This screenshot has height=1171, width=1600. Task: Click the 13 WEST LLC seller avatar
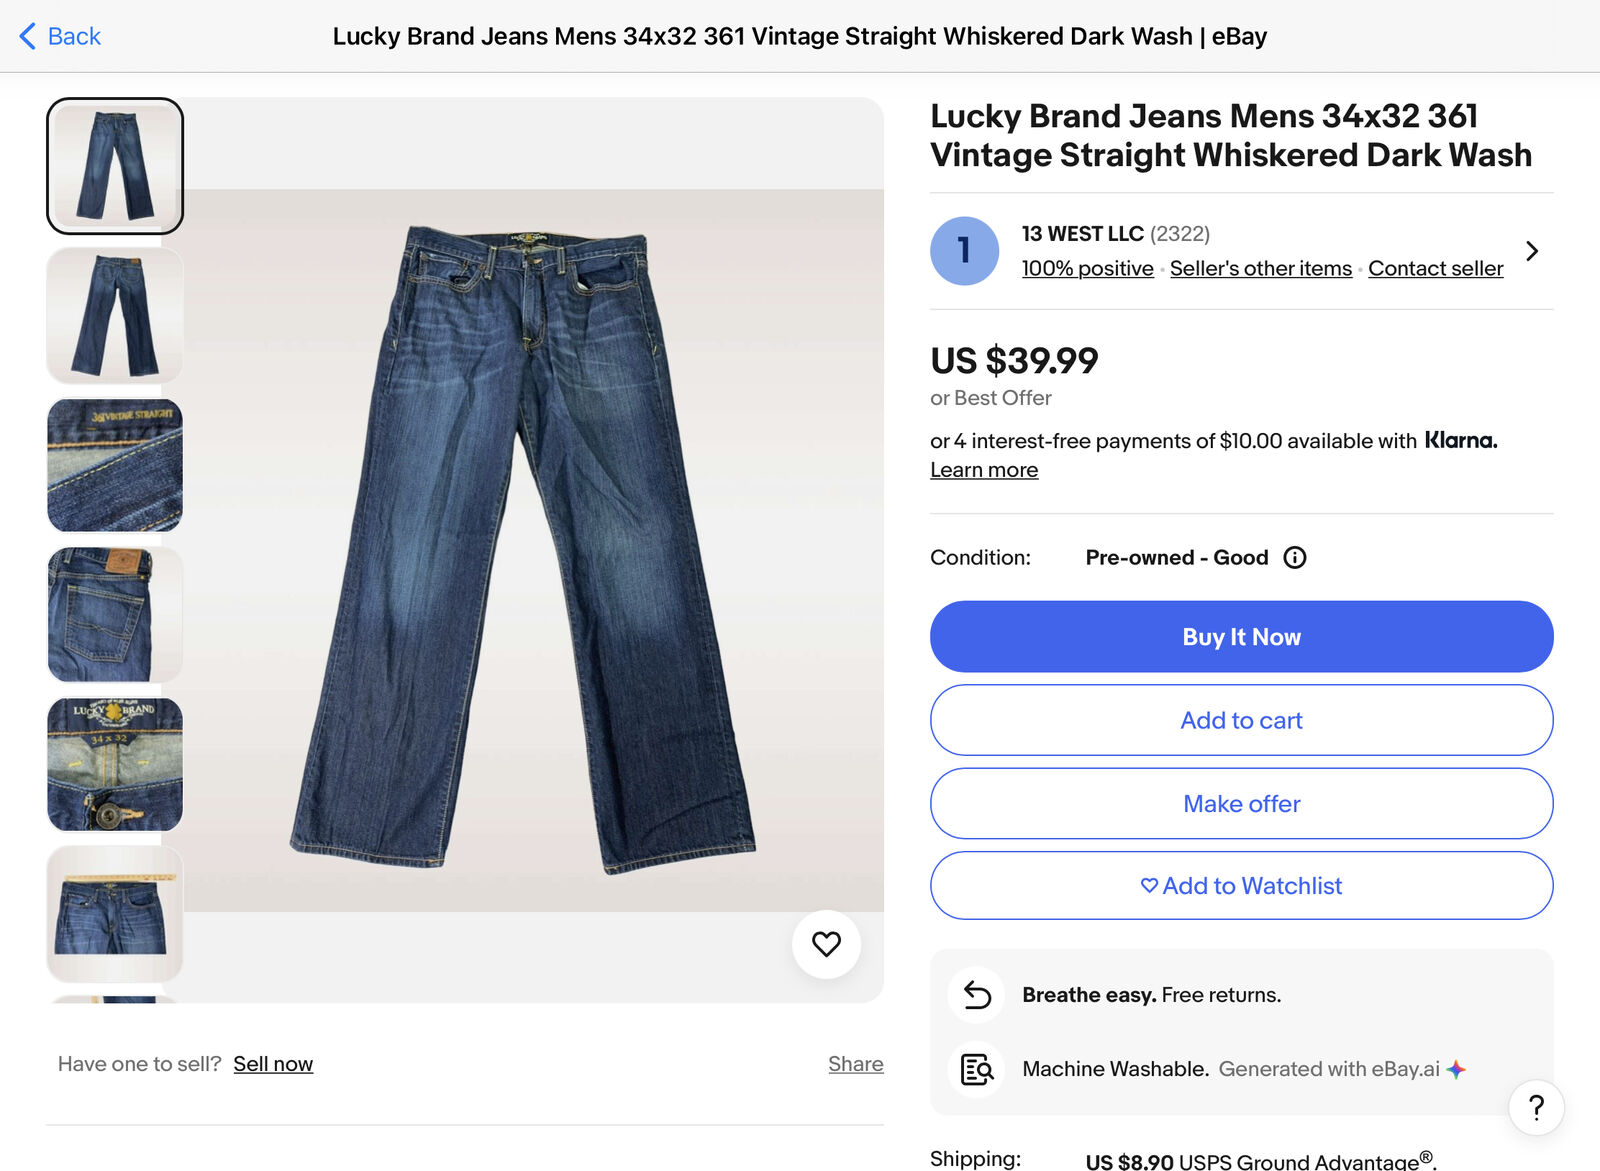(964, 251)
